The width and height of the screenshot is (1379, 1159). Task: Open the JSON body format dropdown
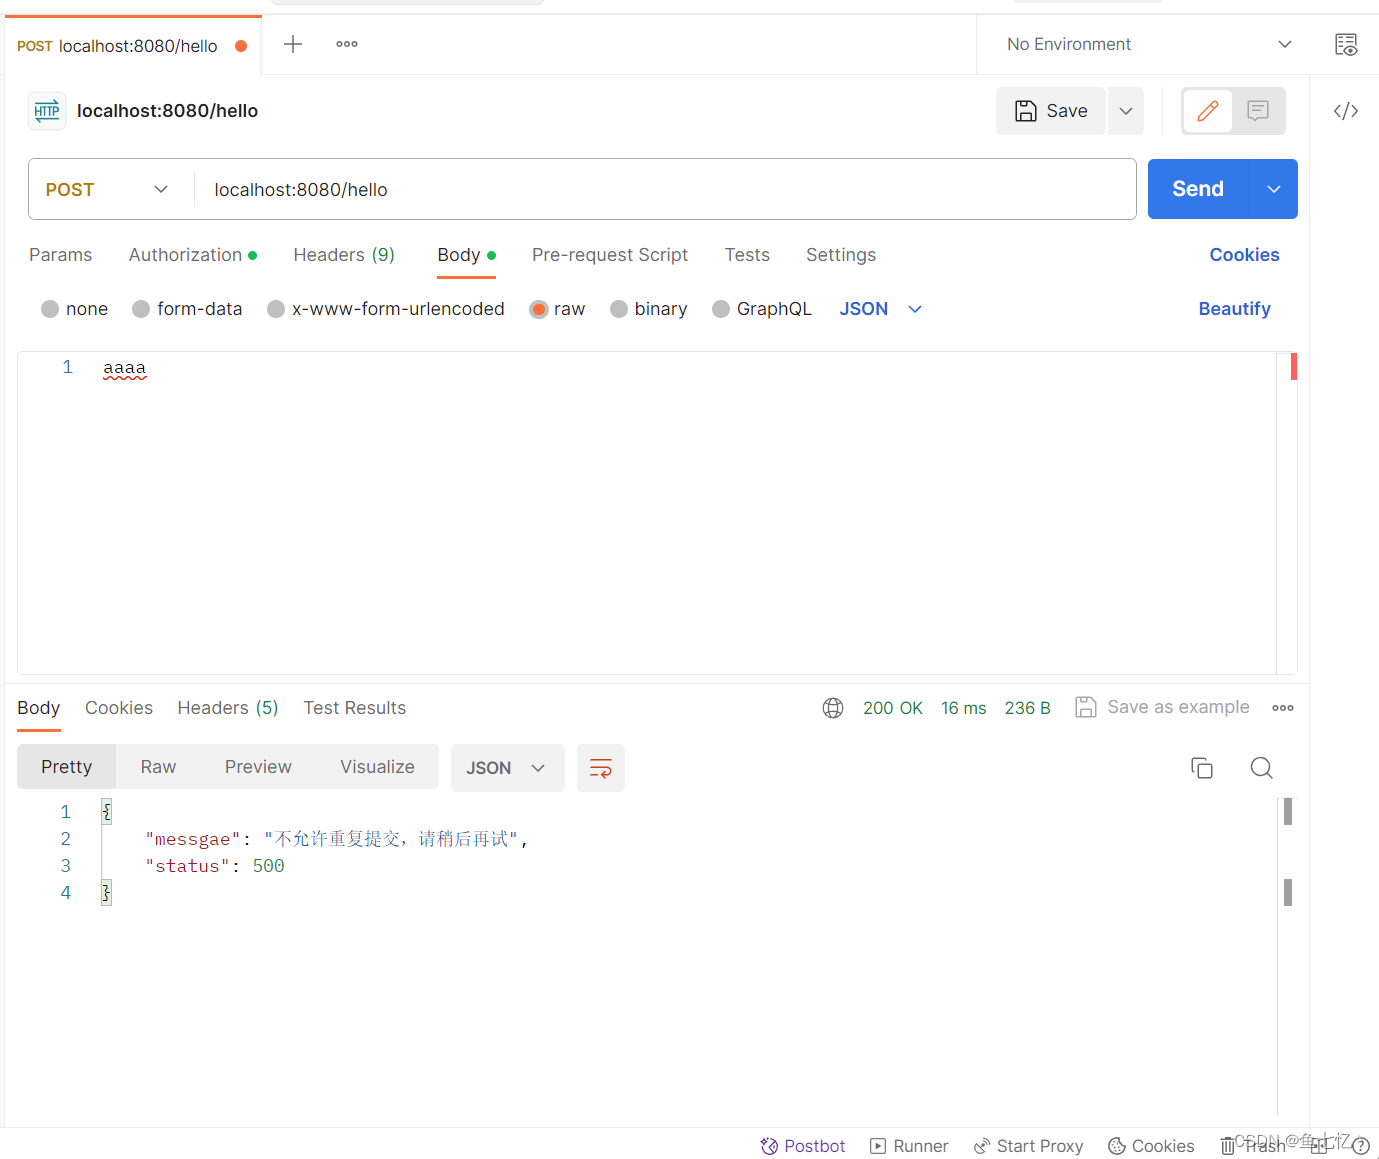(880, 309)
